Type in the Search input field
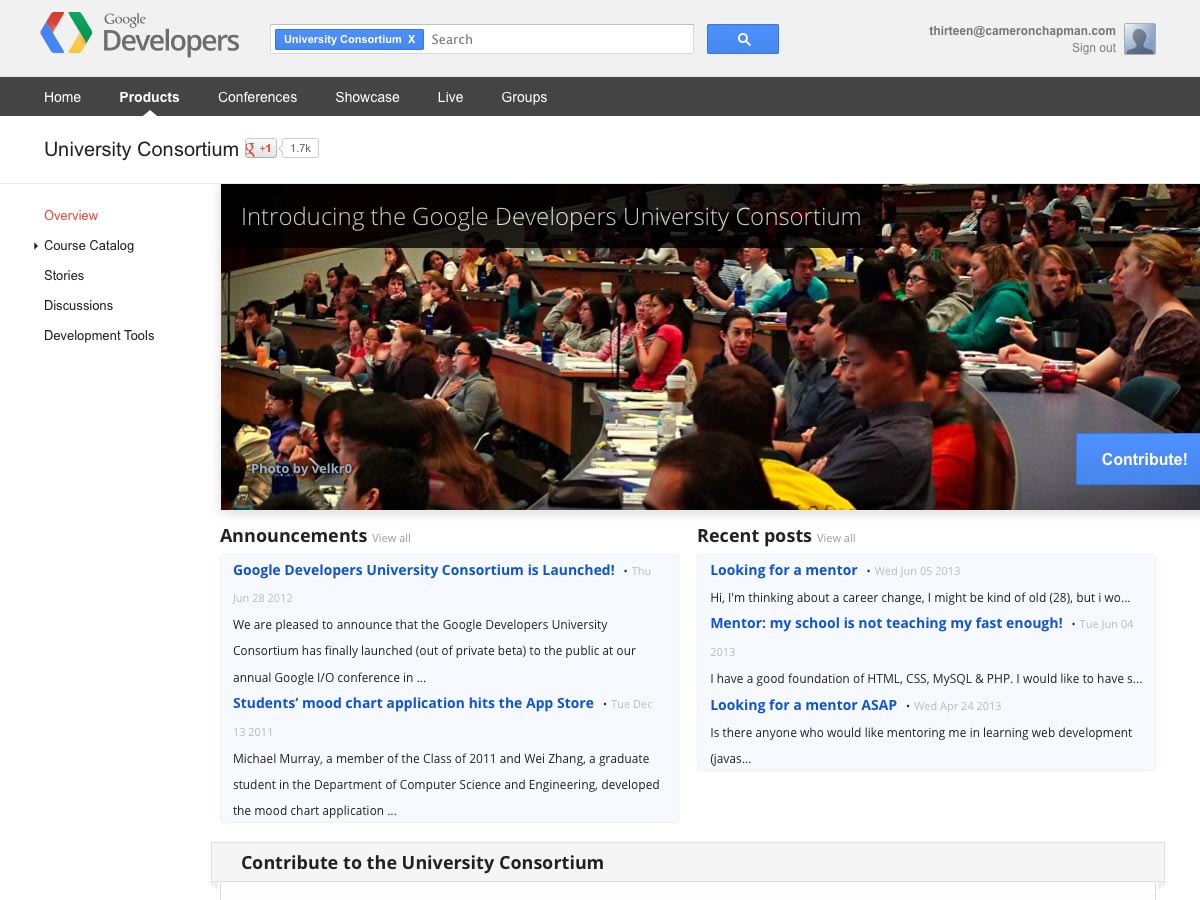 pos(556,40)
